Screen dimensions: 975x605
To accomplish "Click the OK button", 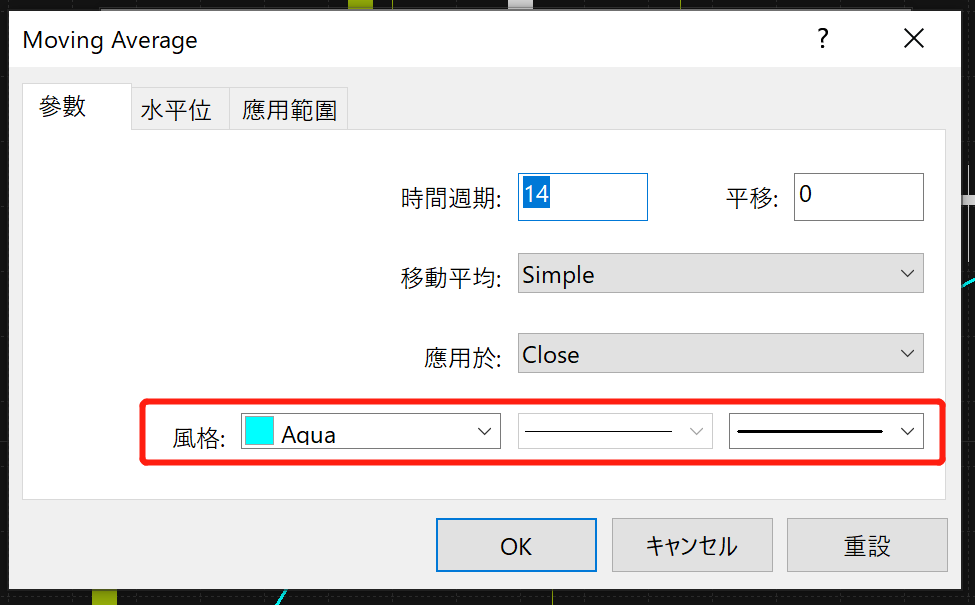I will pos(516,545).
